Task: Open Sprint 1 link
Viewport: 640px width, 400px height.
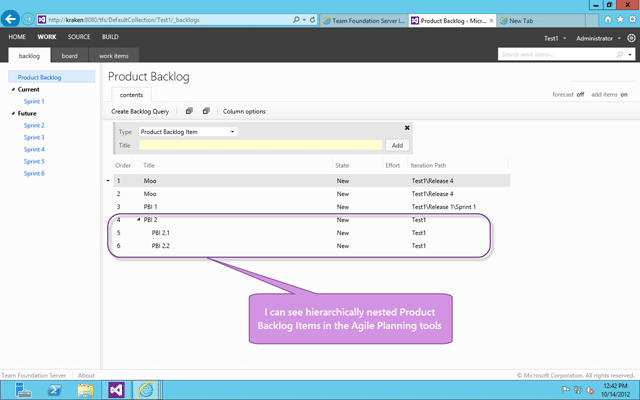Action: click(34, 101)
